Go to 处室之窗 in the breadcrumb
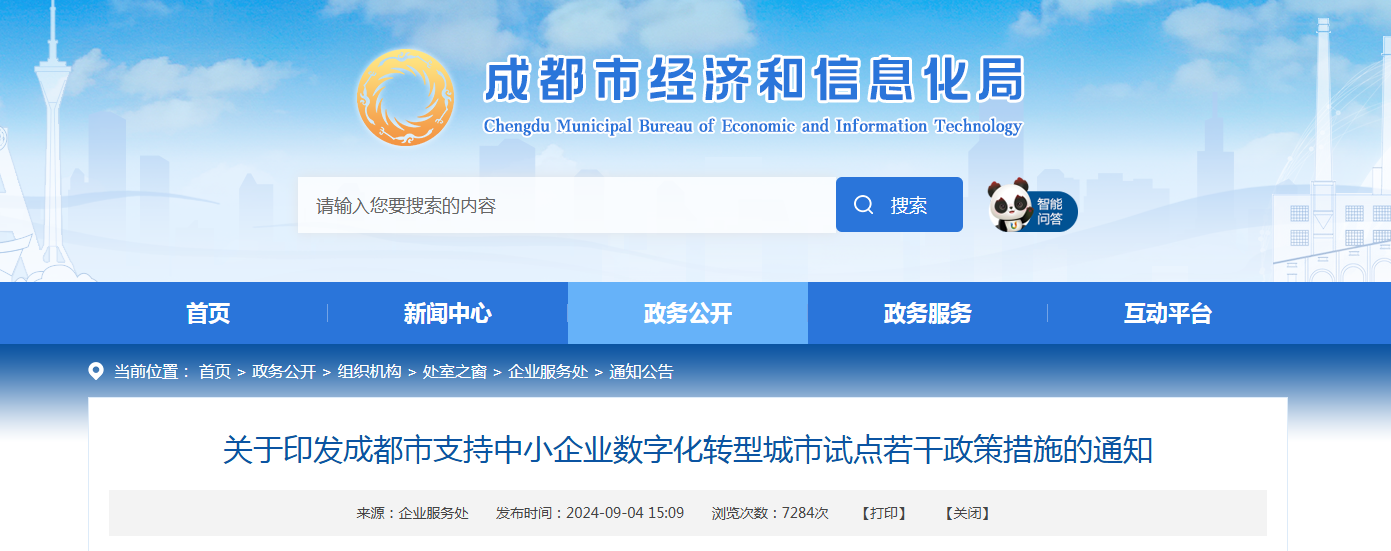Viewport: 1391px width, 551px height. pyautogui.click(x=455, y=372)
